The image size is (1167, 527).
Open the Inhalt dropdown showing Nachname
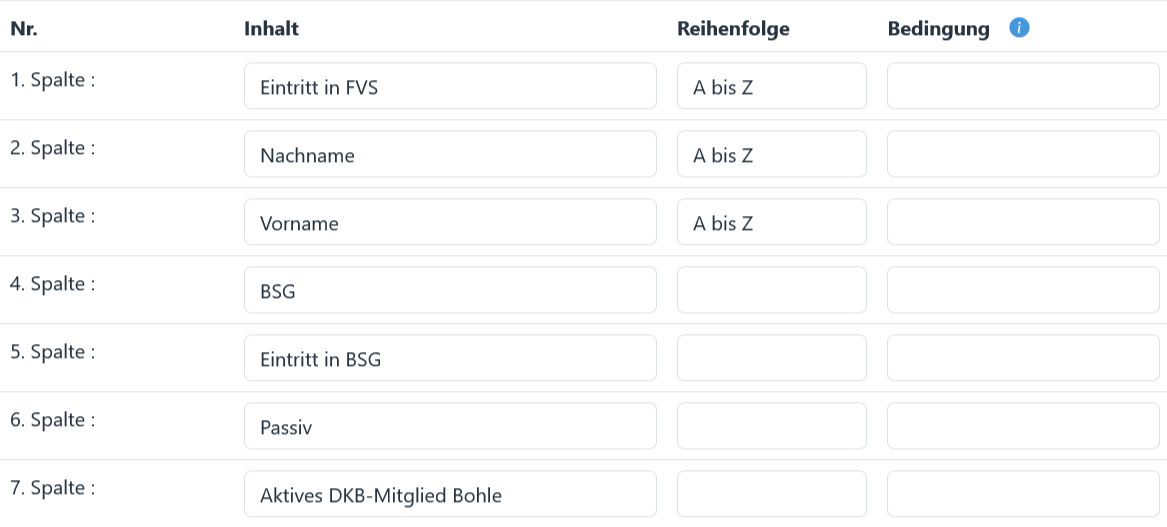[450, 155]
